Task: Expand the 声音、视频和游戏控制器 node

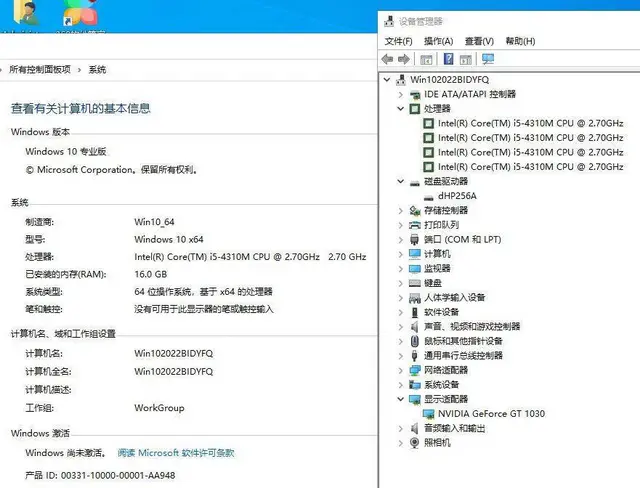Action: click(x=401, y=327)
